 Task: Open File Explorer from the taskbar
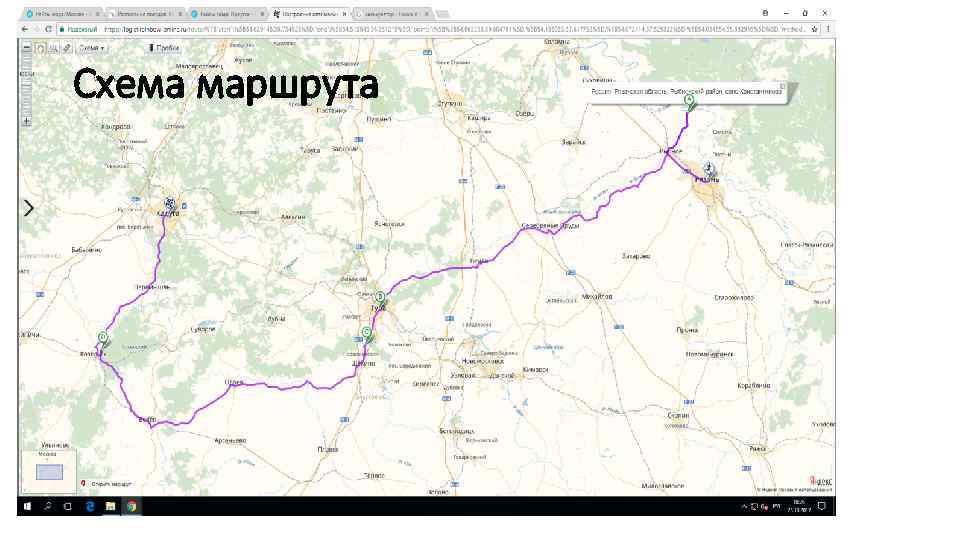(x=110, y=506)
